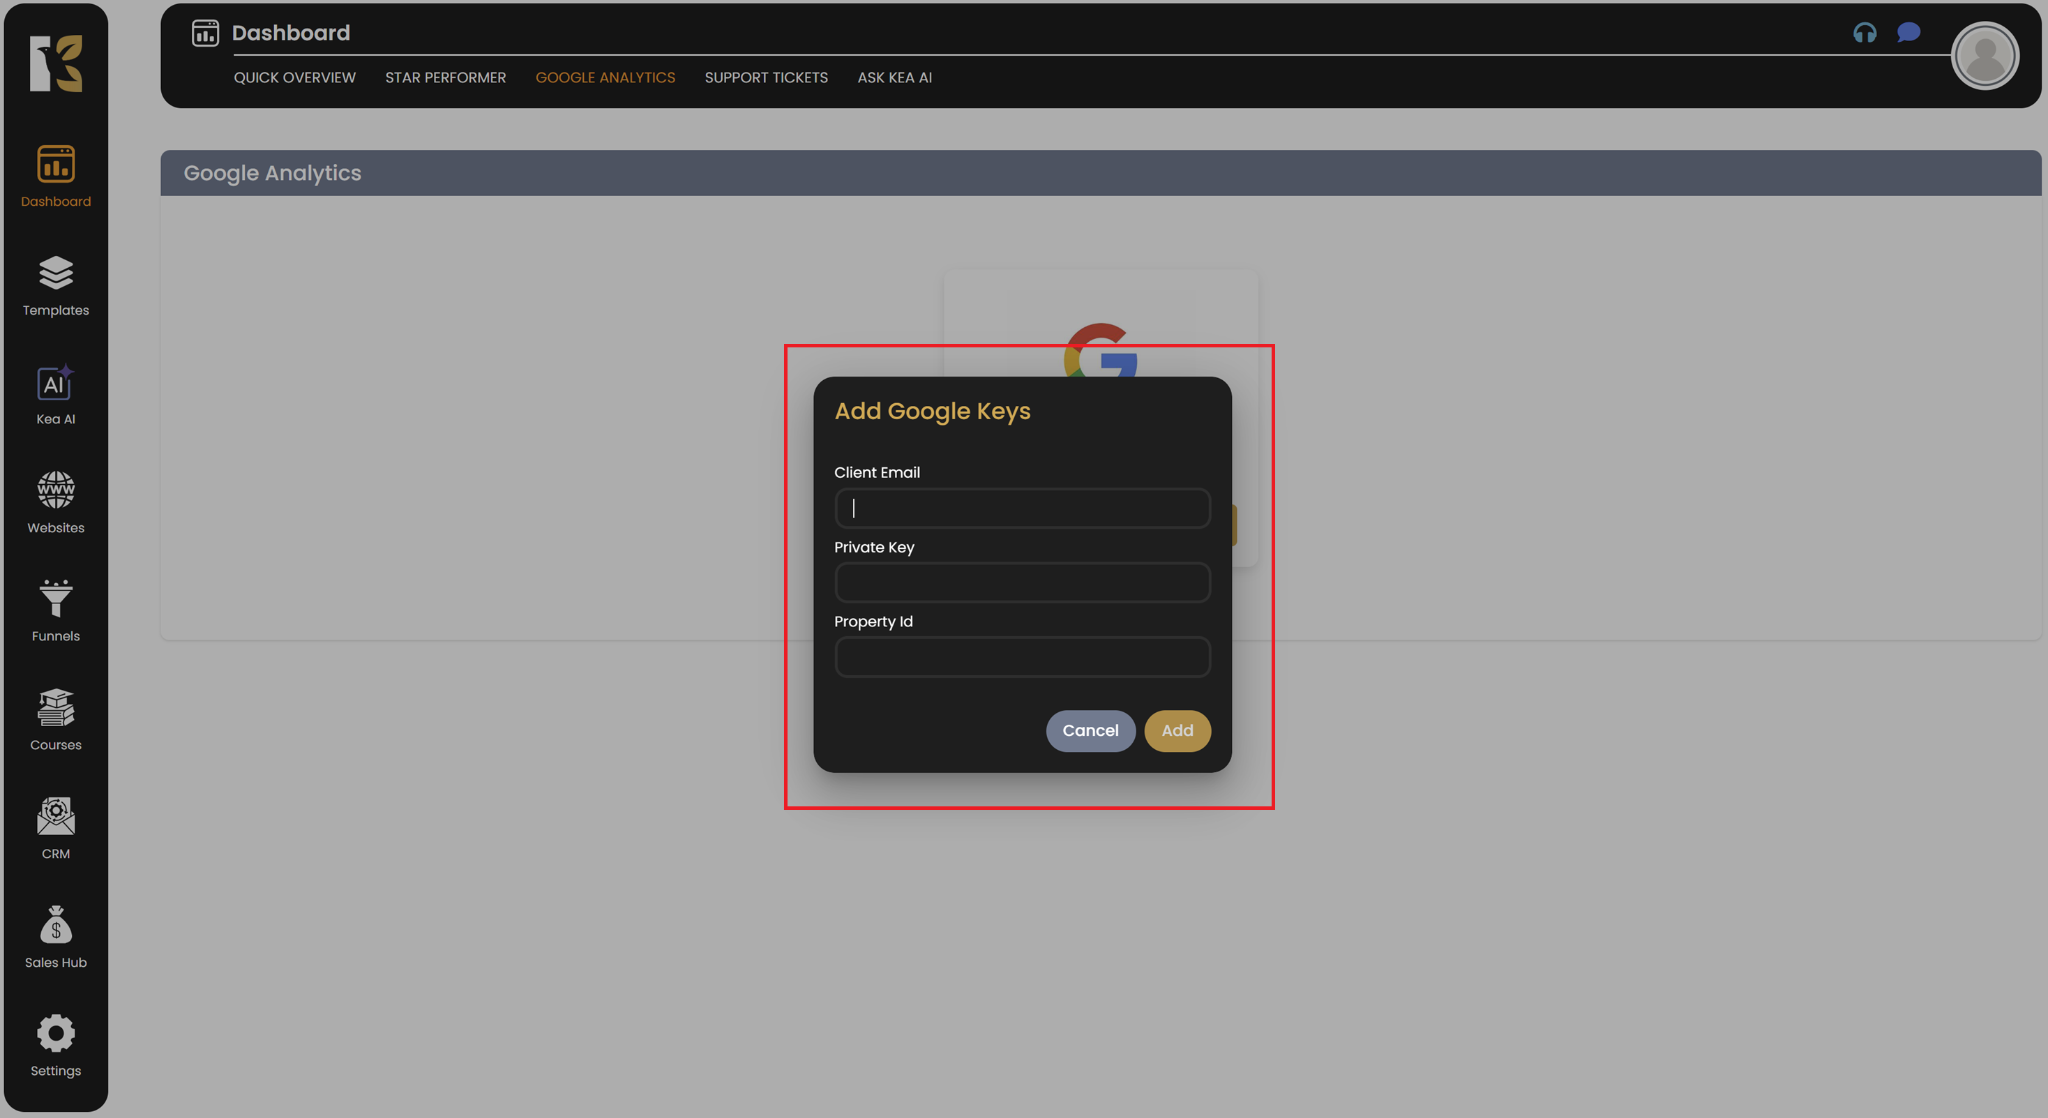Open the Support Tickets tab
The height and width of the screenshot is (1118, 2048).
click(766, 78)
